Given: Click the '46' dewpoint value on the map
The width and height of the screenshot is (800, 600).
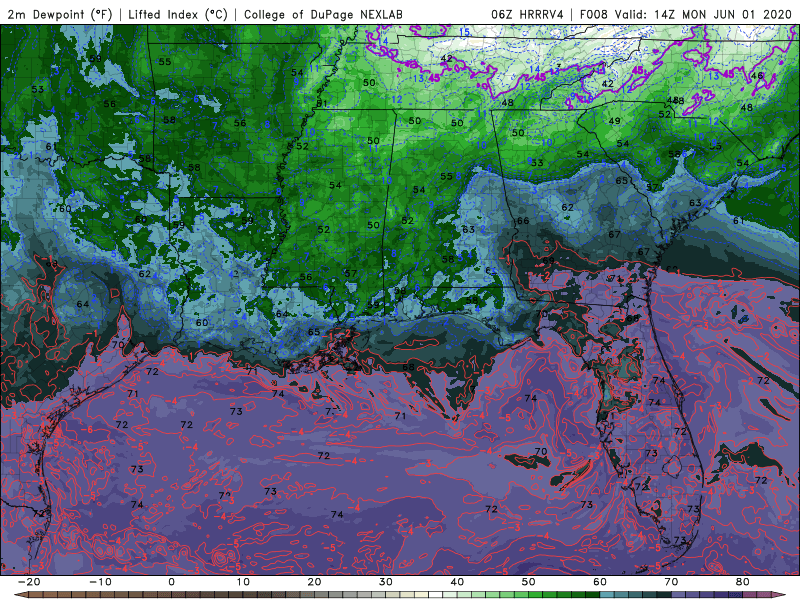Looking at the screenshot, I should [x=758, y=76].
